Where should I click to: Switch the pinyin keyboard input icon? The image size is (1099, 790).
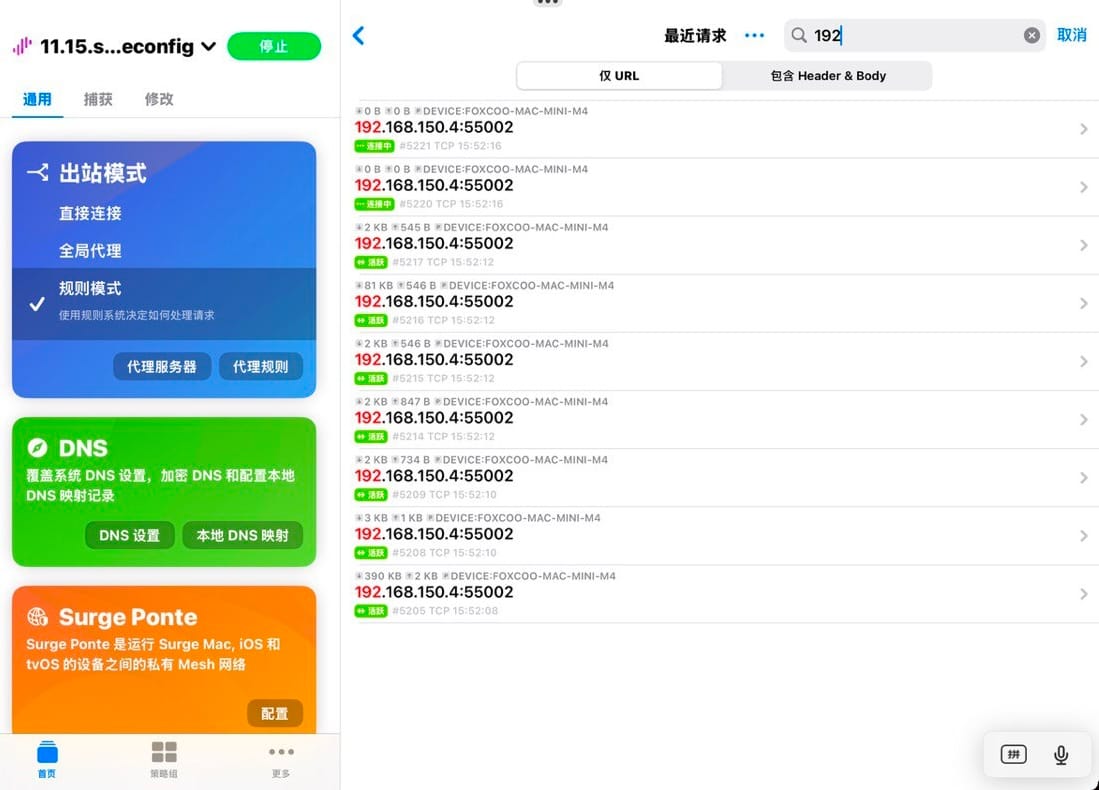point(1013,754)
